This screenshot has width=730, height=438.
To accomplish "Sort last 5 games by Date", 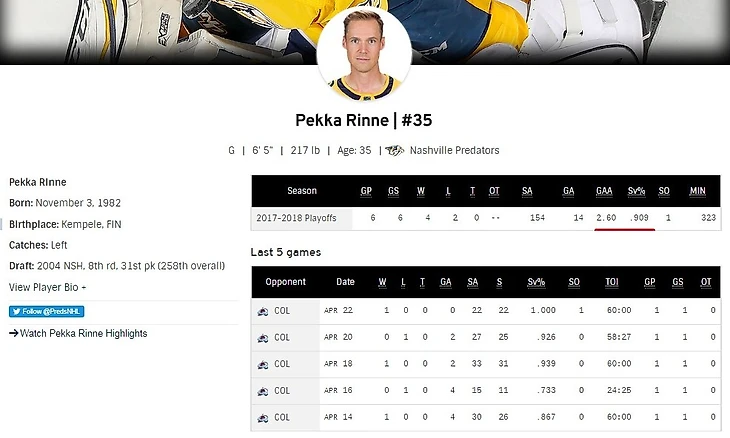I will [x=345, y=282].
